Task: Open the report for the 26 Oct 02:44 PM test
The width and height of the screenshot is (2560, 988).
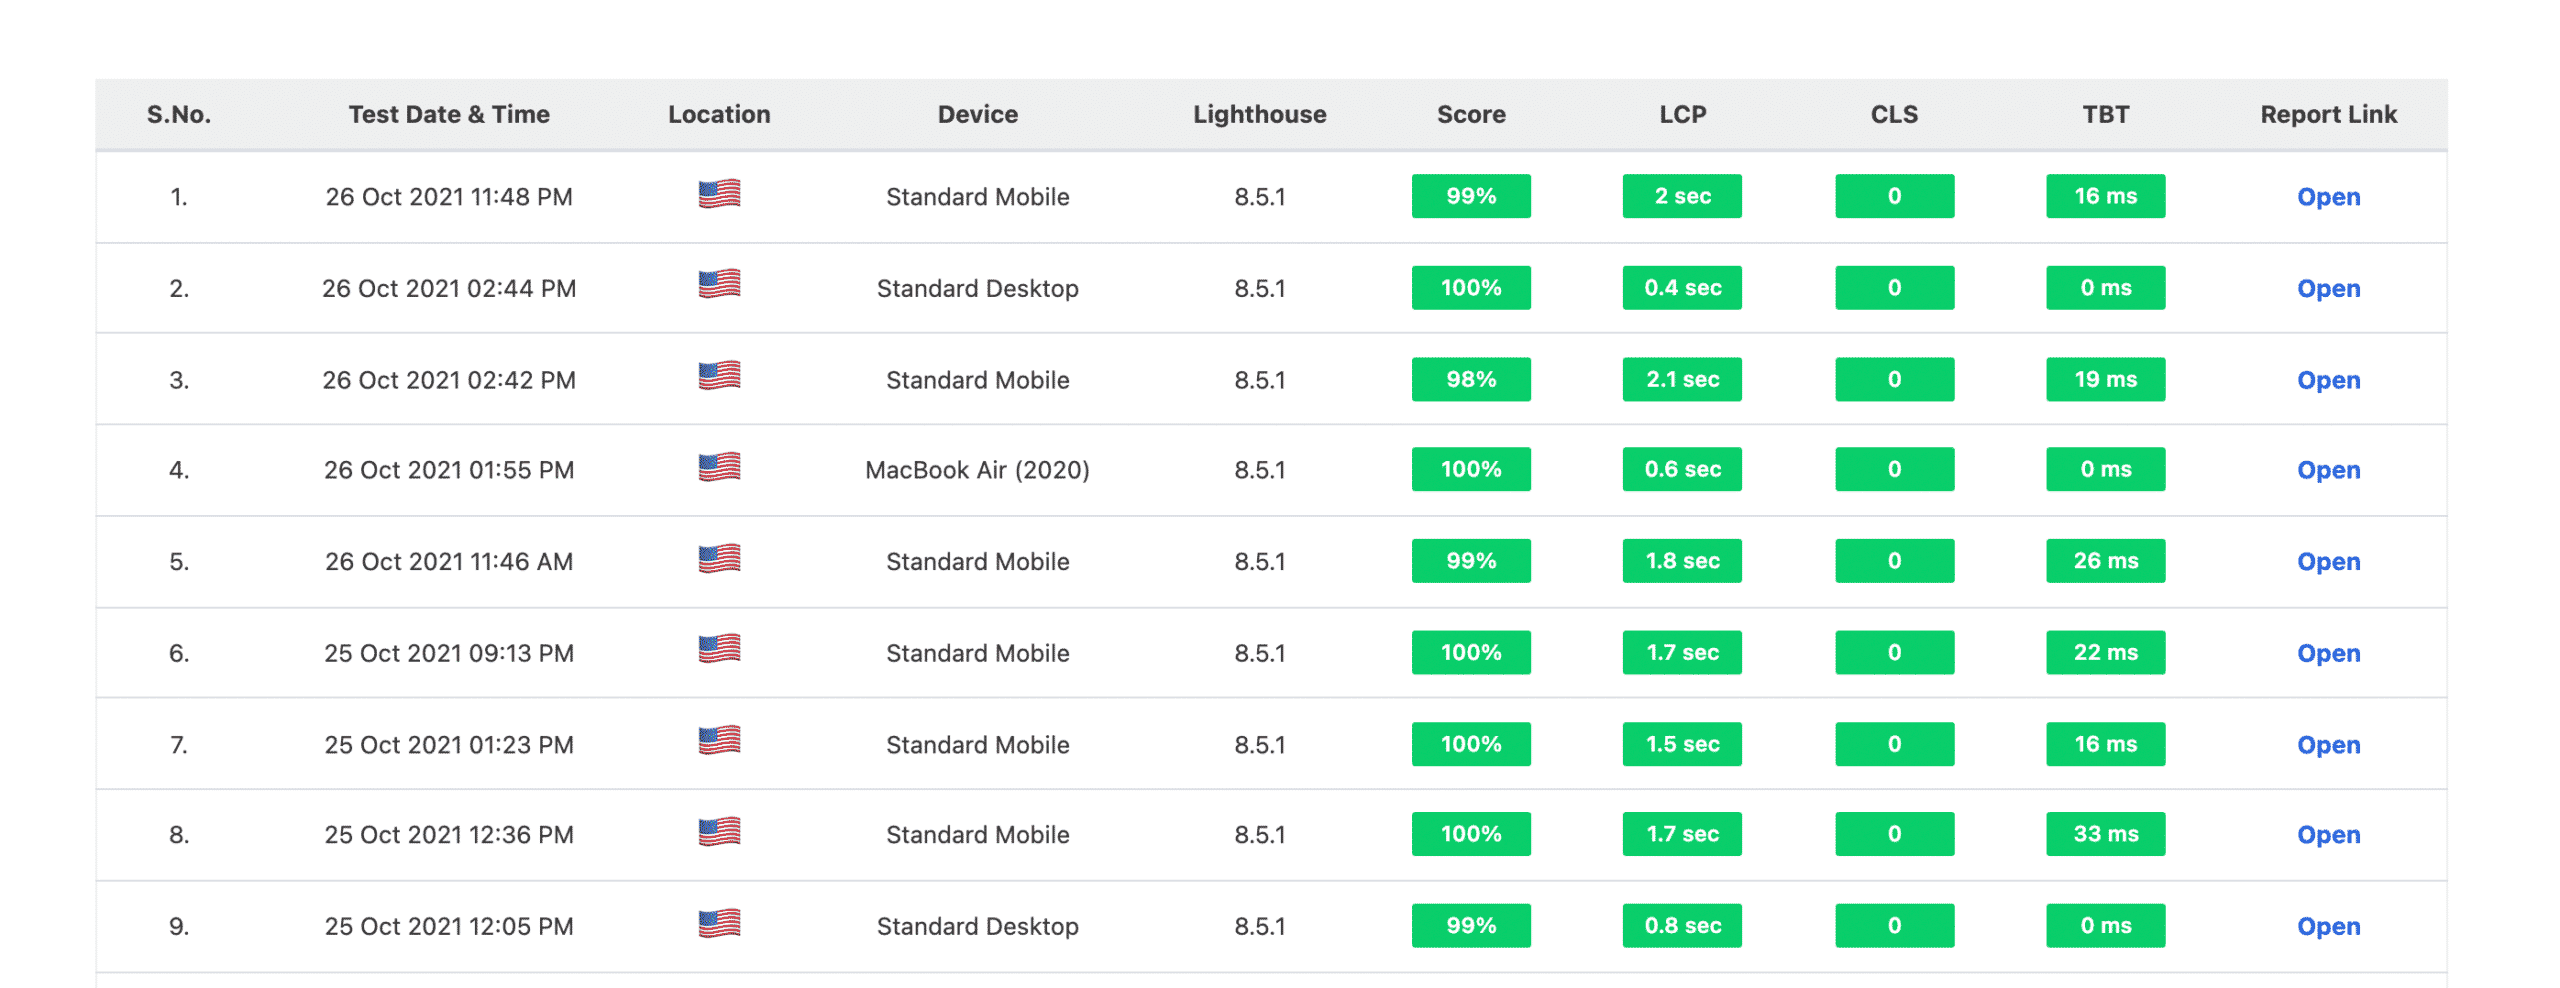Action: tap(2328, 289)
